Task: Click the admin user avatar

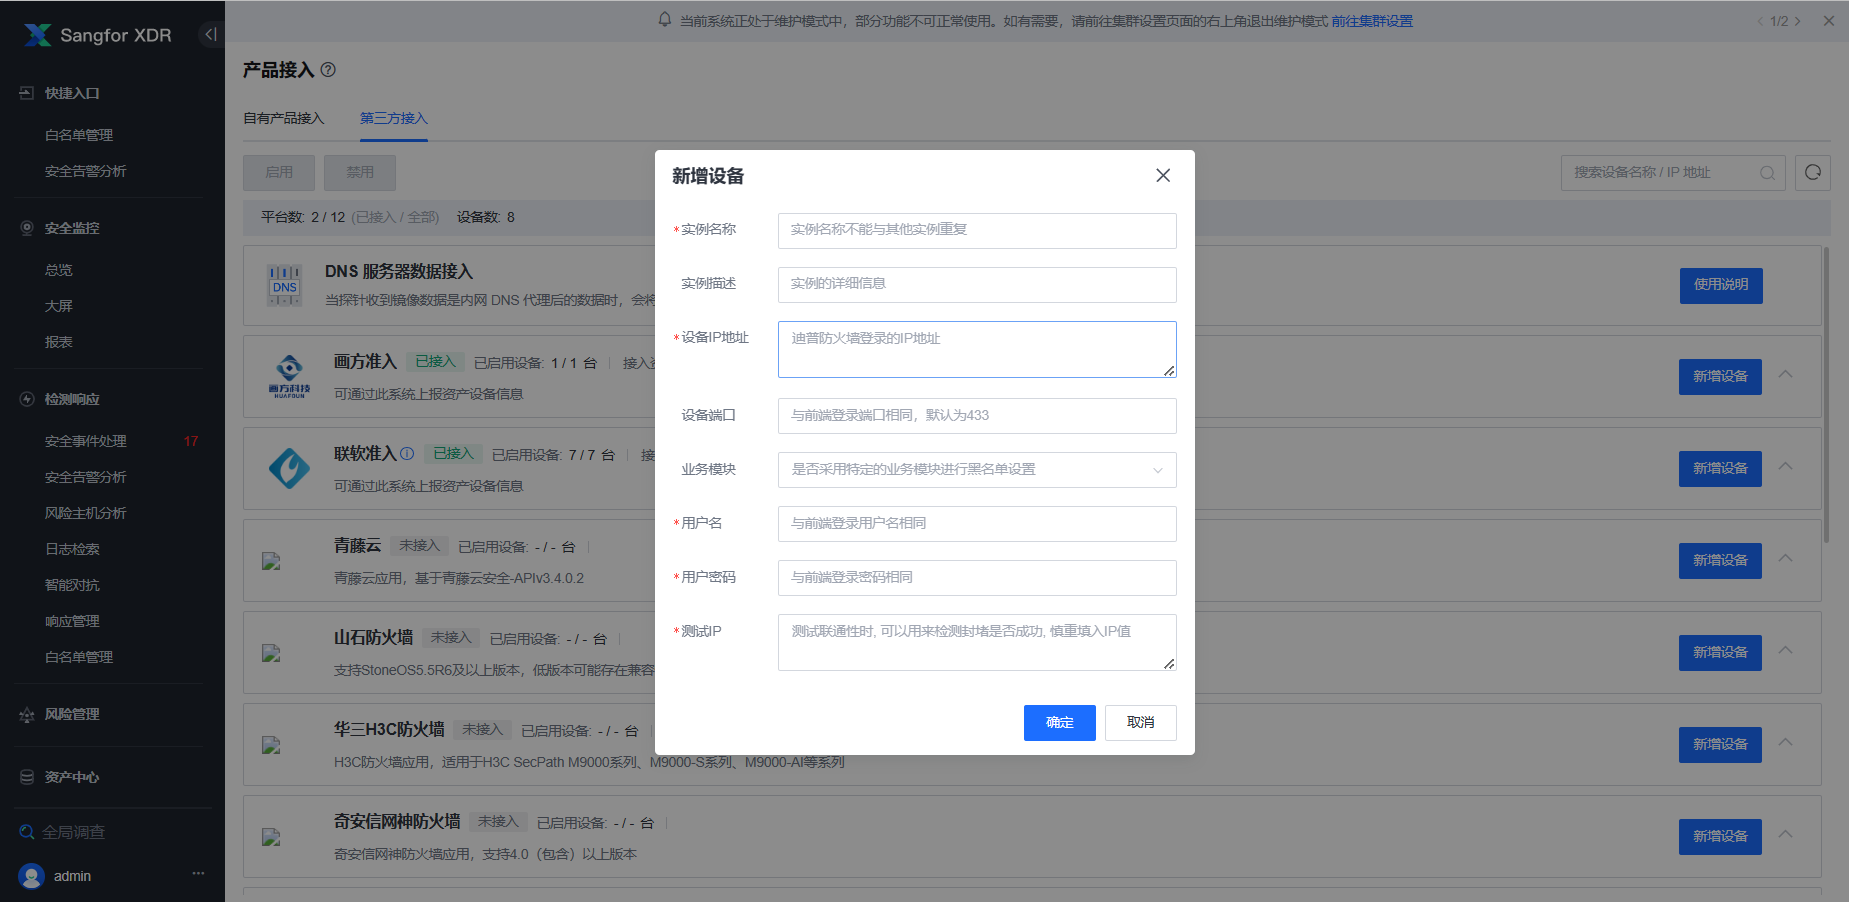Action: pyautogui.click(x=32, y=876)
